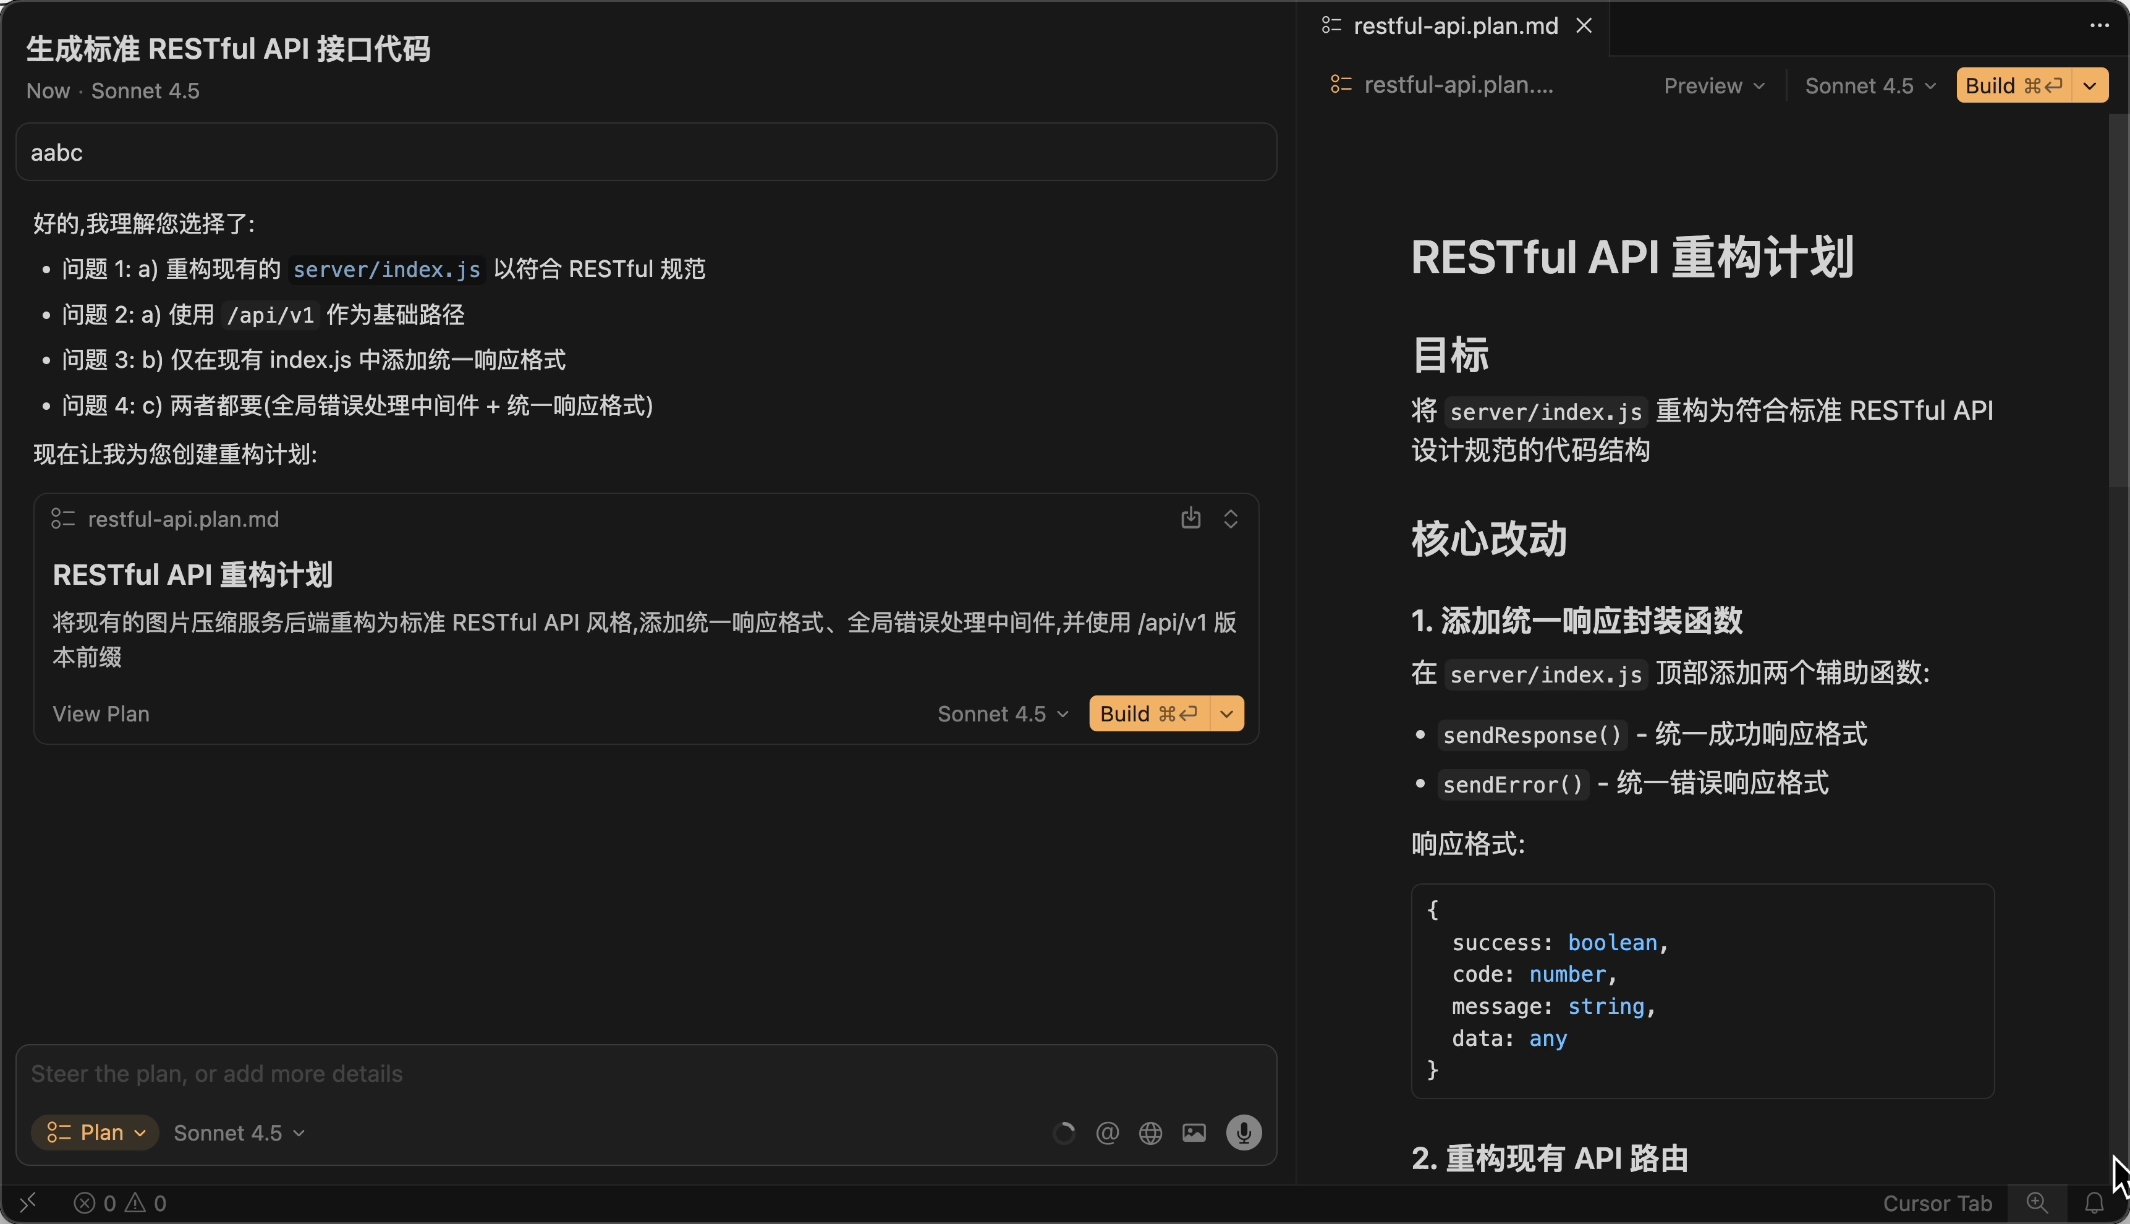Screen dimensions: 2130x1224
Task: Select the web search globe icon
Action: click(x=1150, y=1132)
